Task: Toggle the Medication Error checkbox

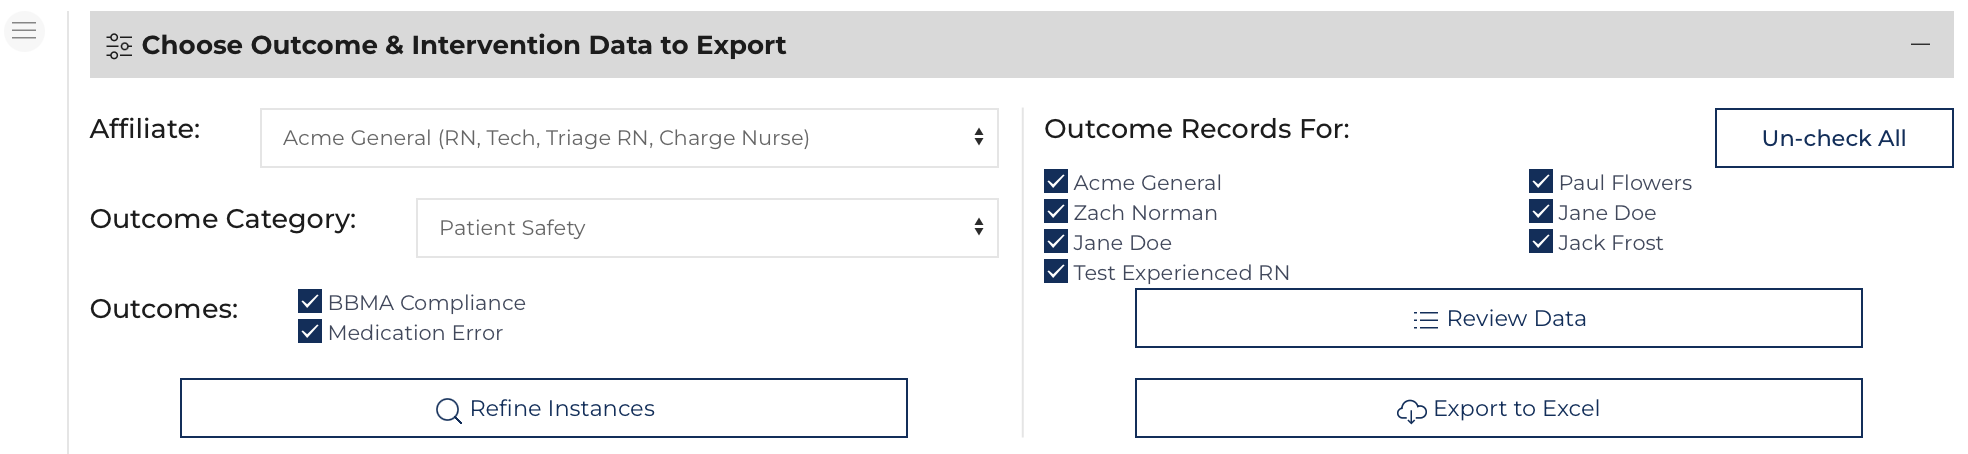Action: (x=310, y=332)
